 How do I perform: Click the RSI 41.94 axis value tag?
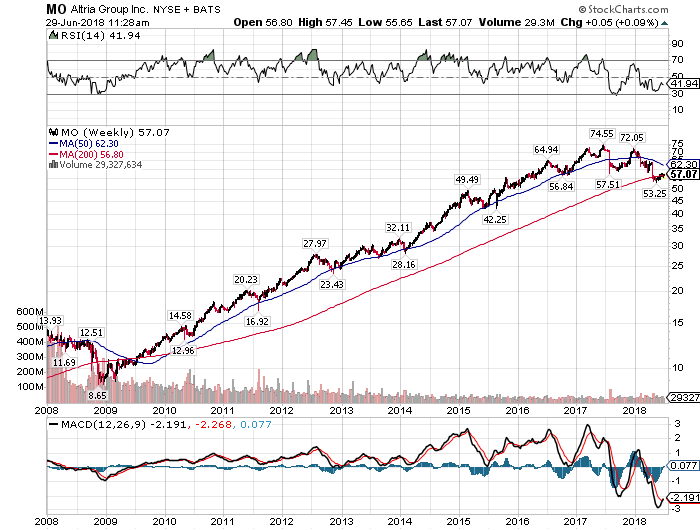(684, 83)
